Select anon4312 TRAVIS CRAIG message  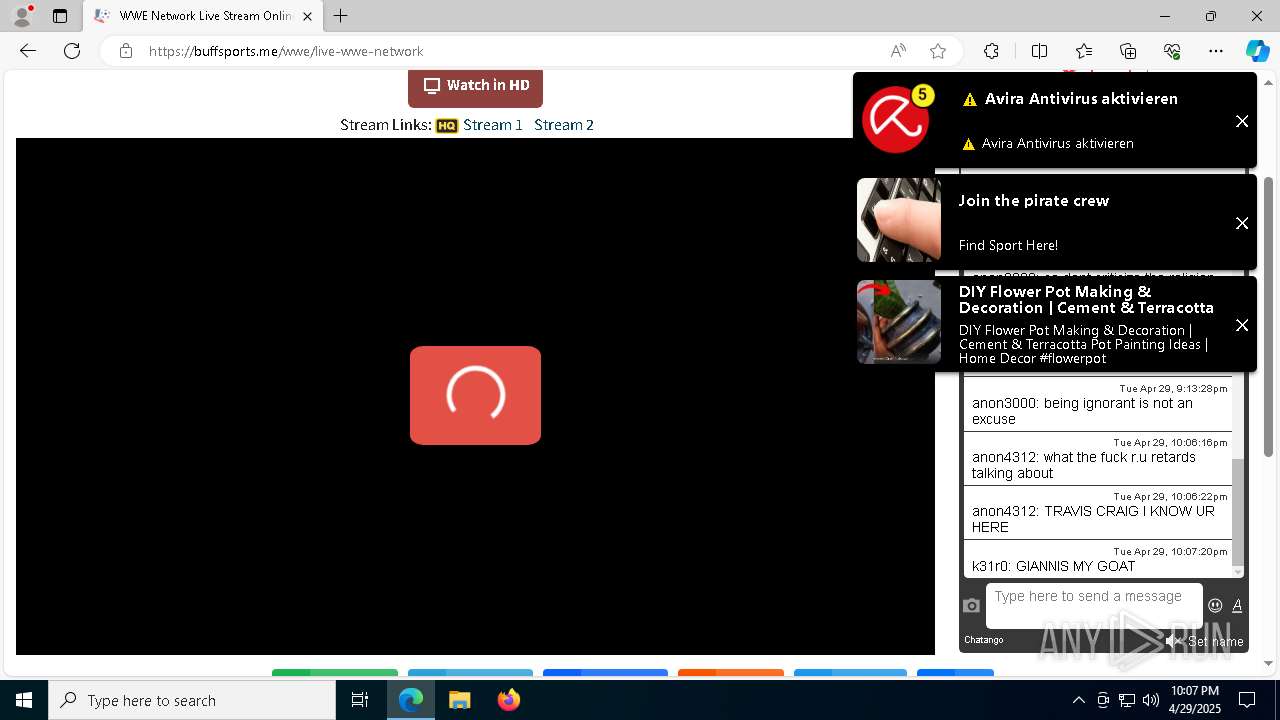click(x=1098, y=513)
